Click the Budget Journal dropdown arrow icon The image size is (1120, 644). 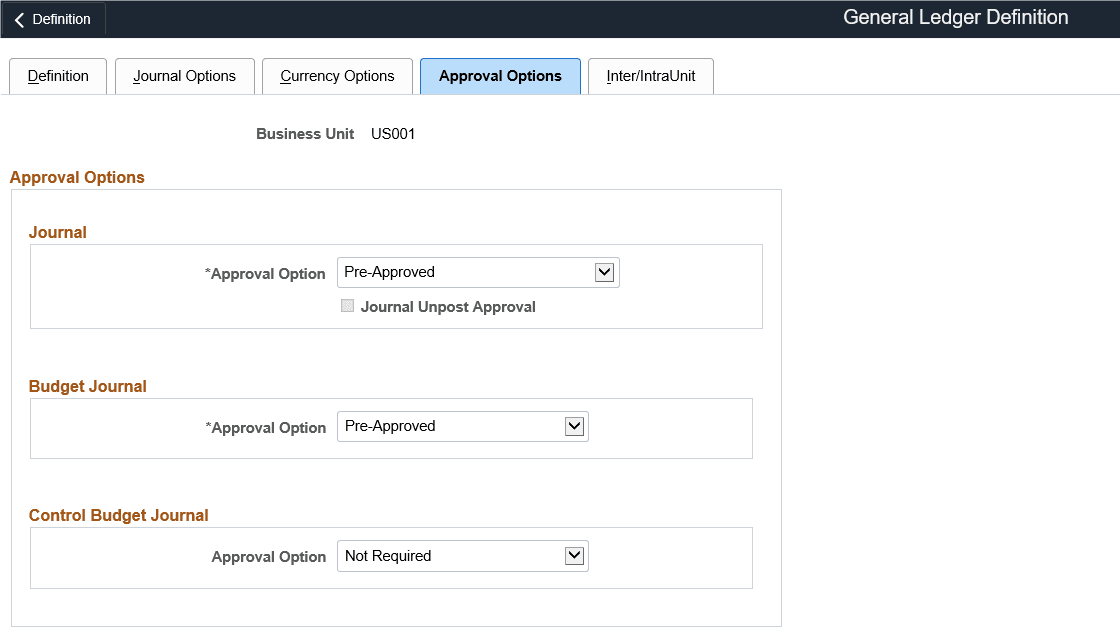pyautogui.click(x=575, y=425)
